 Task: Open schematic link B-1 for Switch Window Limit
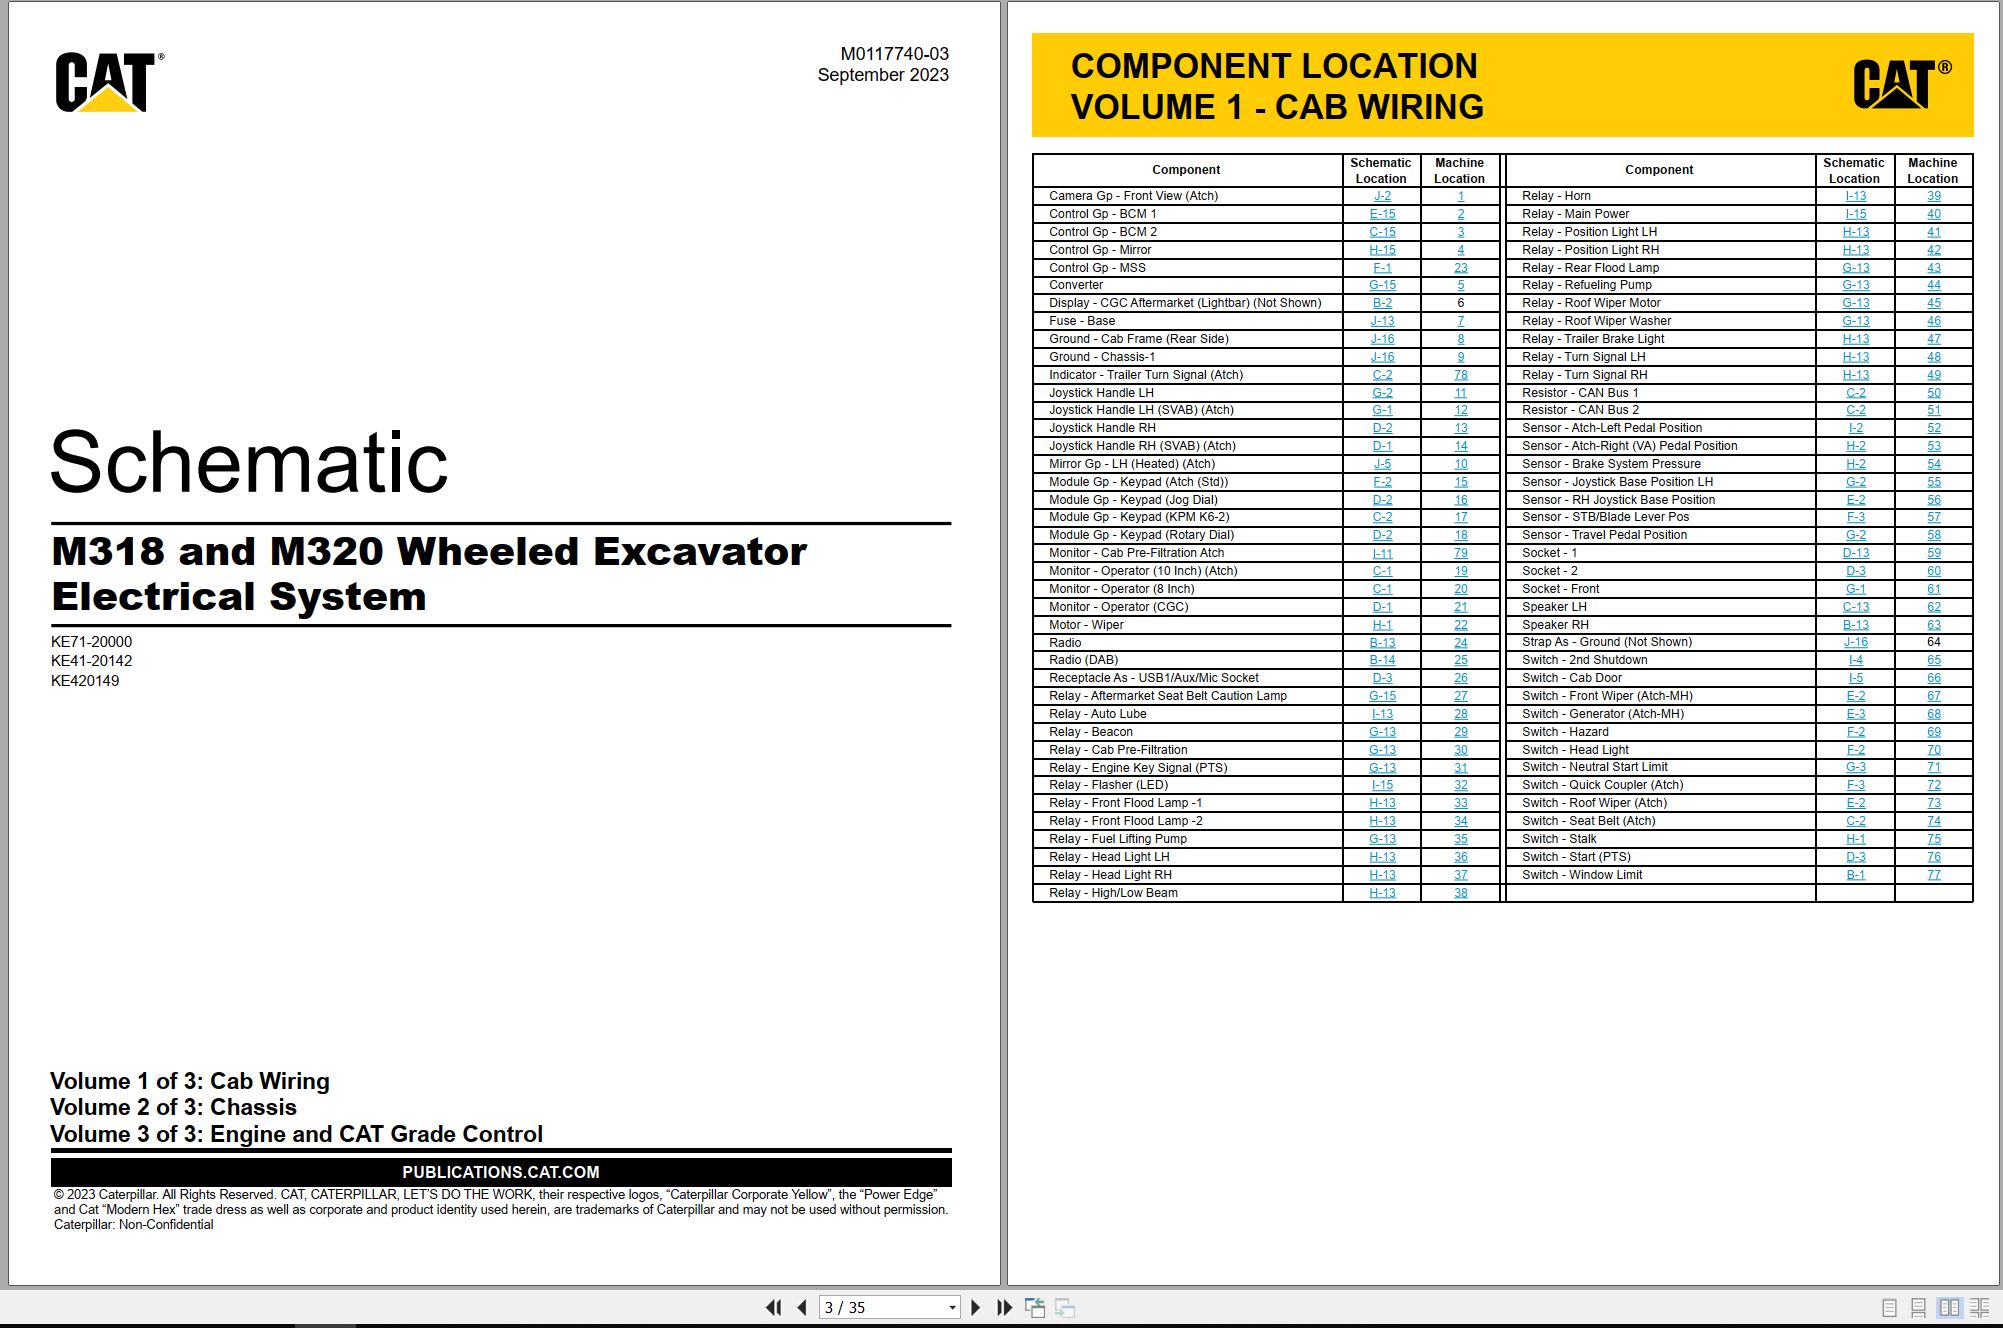[1856, 875]
